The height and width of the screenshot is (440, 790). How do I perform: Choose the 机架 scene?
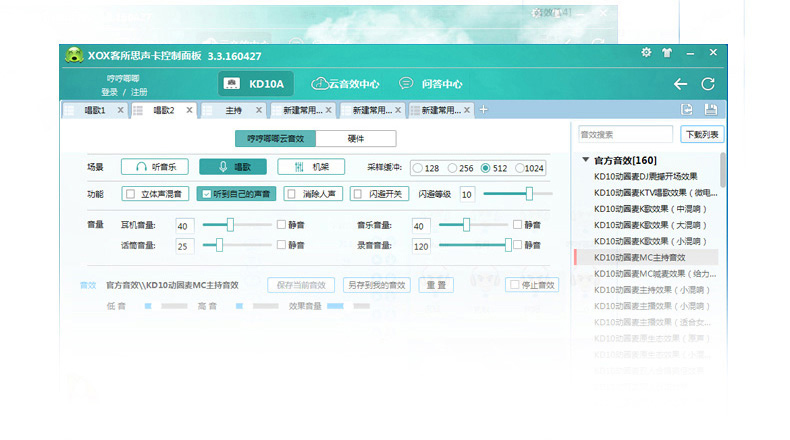coord(311,167)
